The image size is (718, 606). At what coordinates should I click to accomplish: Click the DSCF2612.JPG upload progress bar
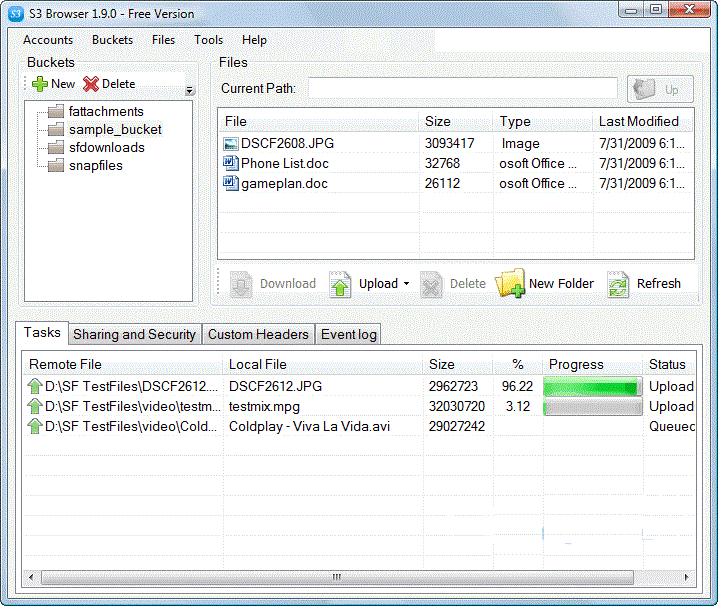tap(591, 387)
